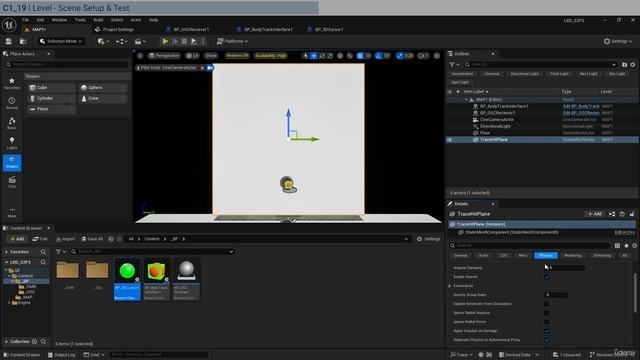This screenshot has width=640, height=360.
Task: Click the viewport layout maximize icon
Action: 437,56
